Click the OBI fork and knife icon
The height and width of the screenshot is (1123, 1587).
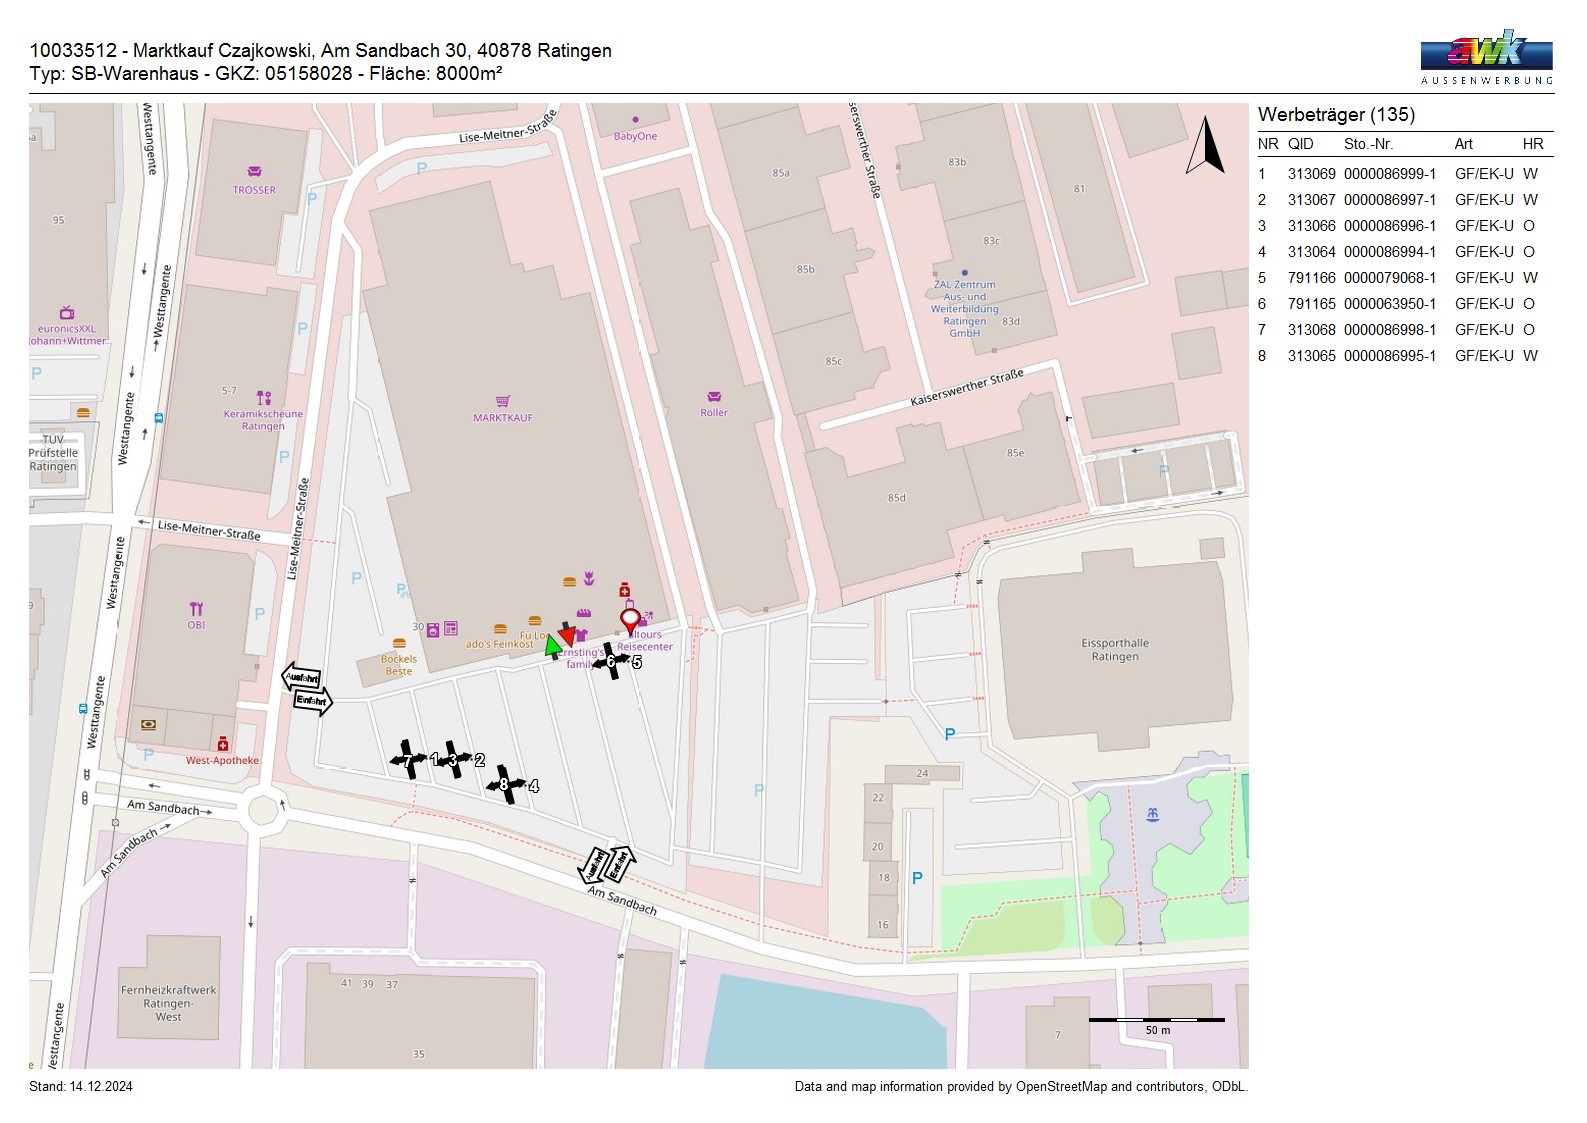click(196, 609)
